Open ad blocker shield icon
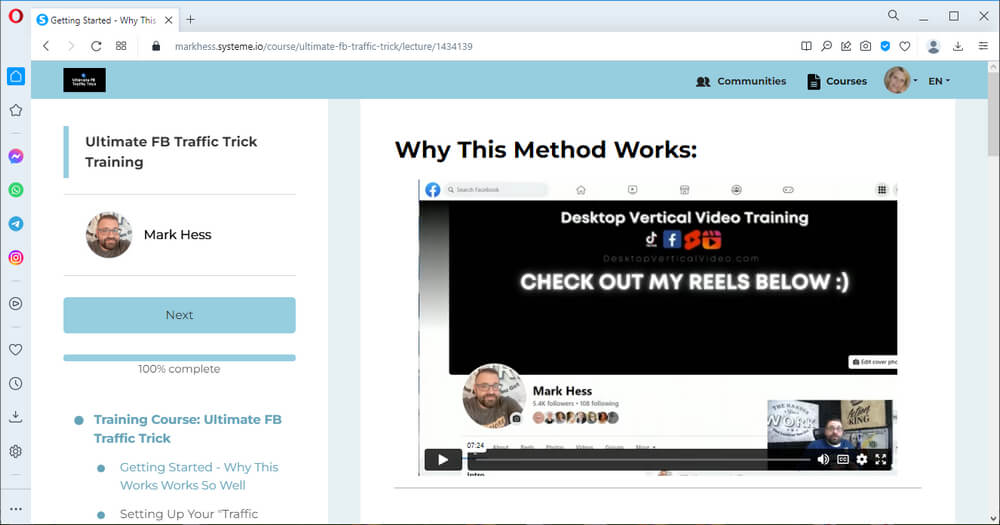The image size is (1000, 525). tap(885, 46)
